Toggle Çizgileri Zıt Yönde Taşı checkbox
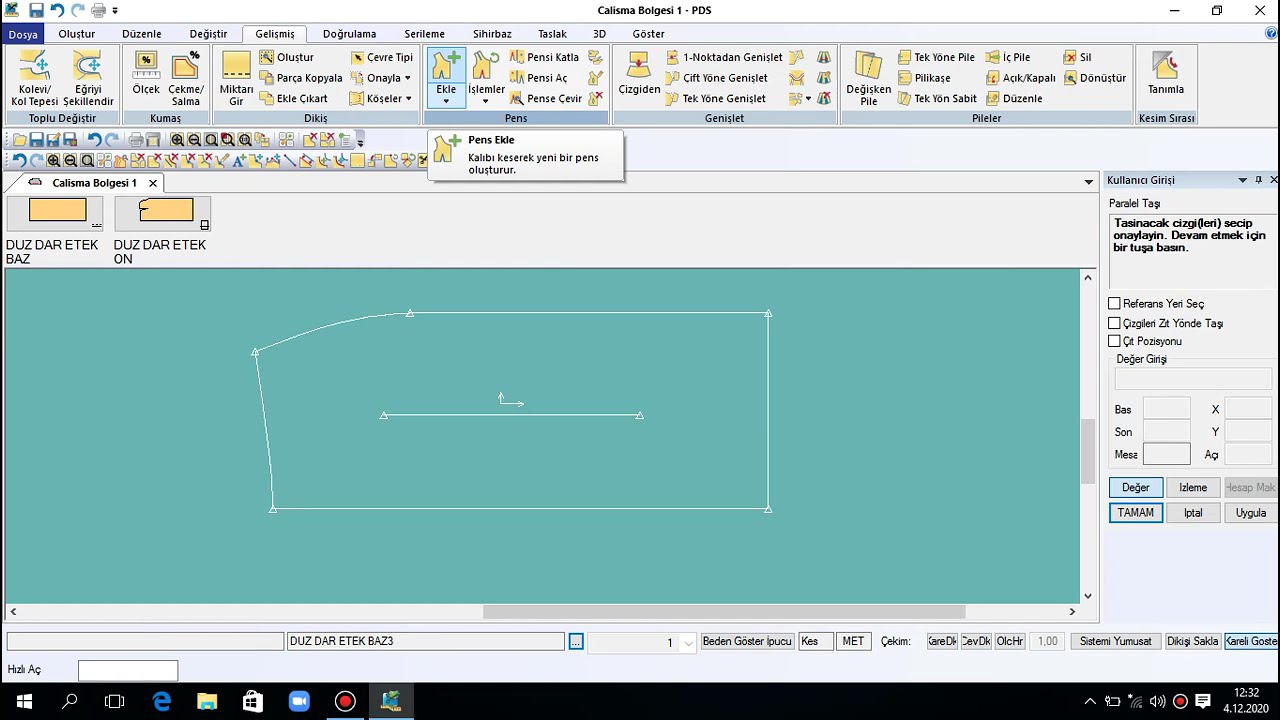This screenshot has height=720, width=1280. pyautogui.click(x=1114, y=323)
